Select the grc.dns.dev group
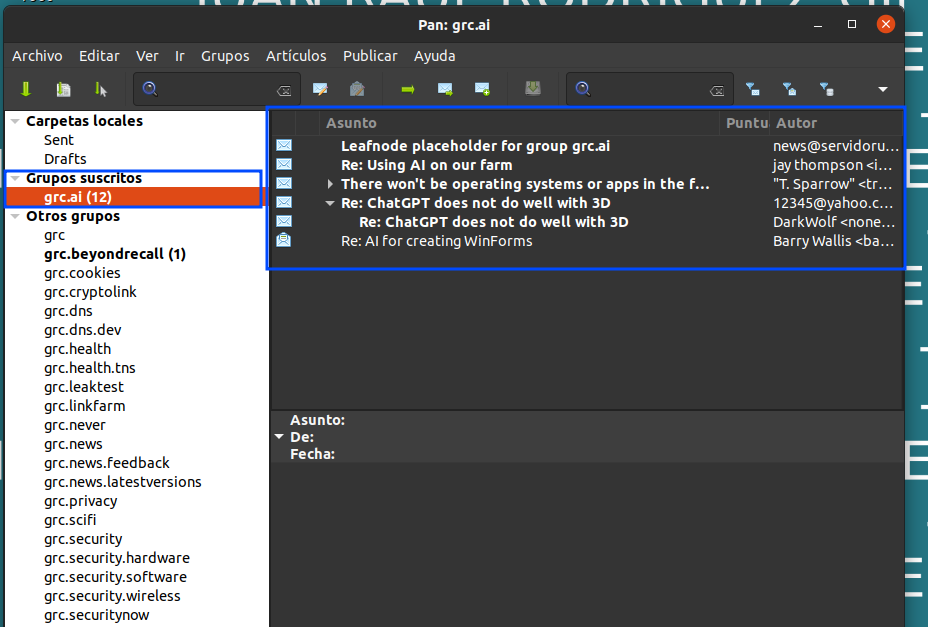The width and height of the screenshot is (928, 627). tap(82, 330)
